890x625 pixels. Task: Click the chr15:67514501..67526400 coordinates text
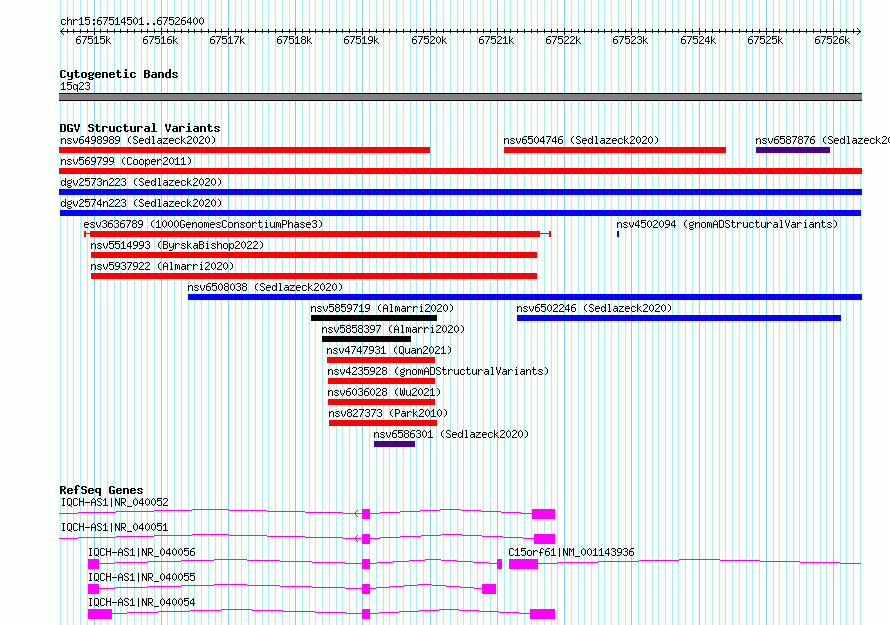point(132,21)
